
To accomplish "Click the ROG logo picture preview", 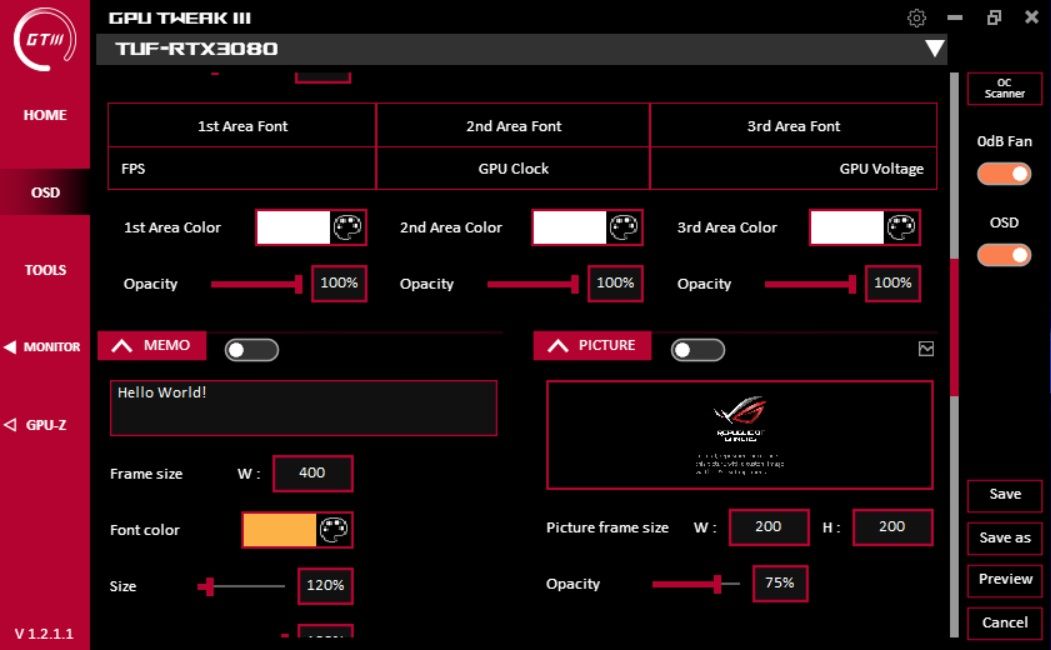I will 740,435.
